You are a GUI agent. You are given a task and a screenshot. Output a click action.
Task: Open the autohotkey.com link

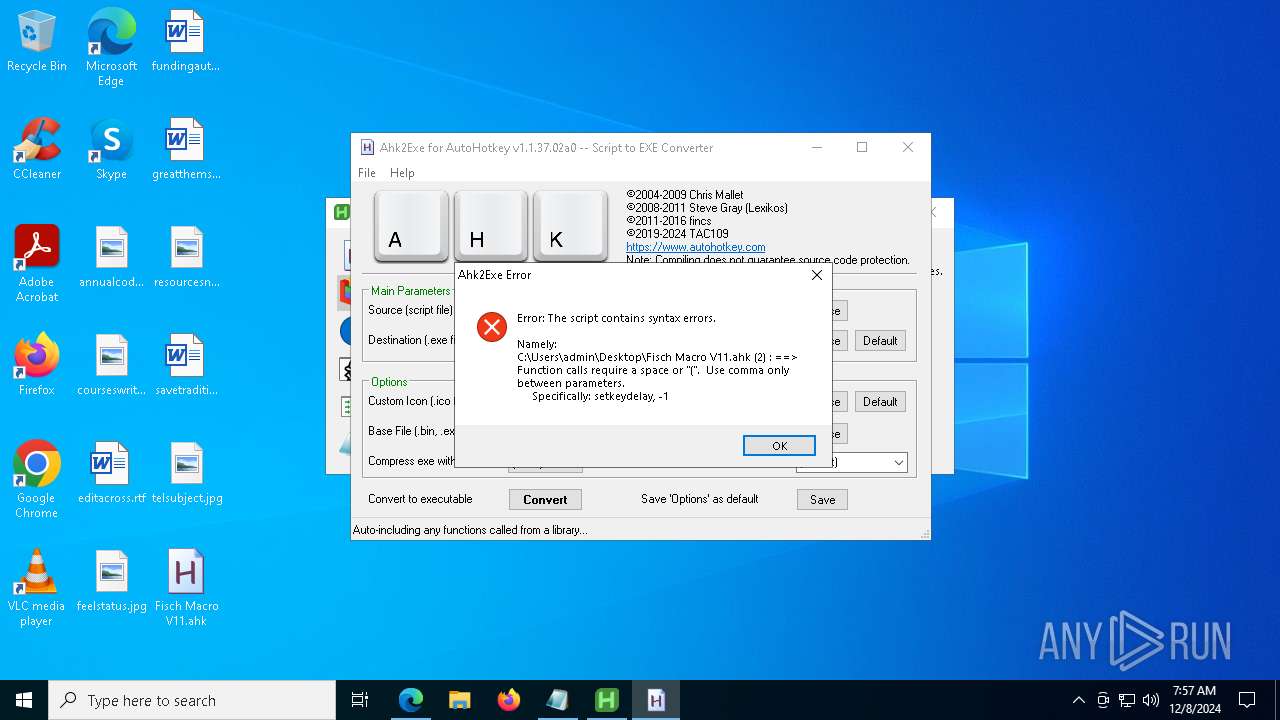(x=696, y=247)
